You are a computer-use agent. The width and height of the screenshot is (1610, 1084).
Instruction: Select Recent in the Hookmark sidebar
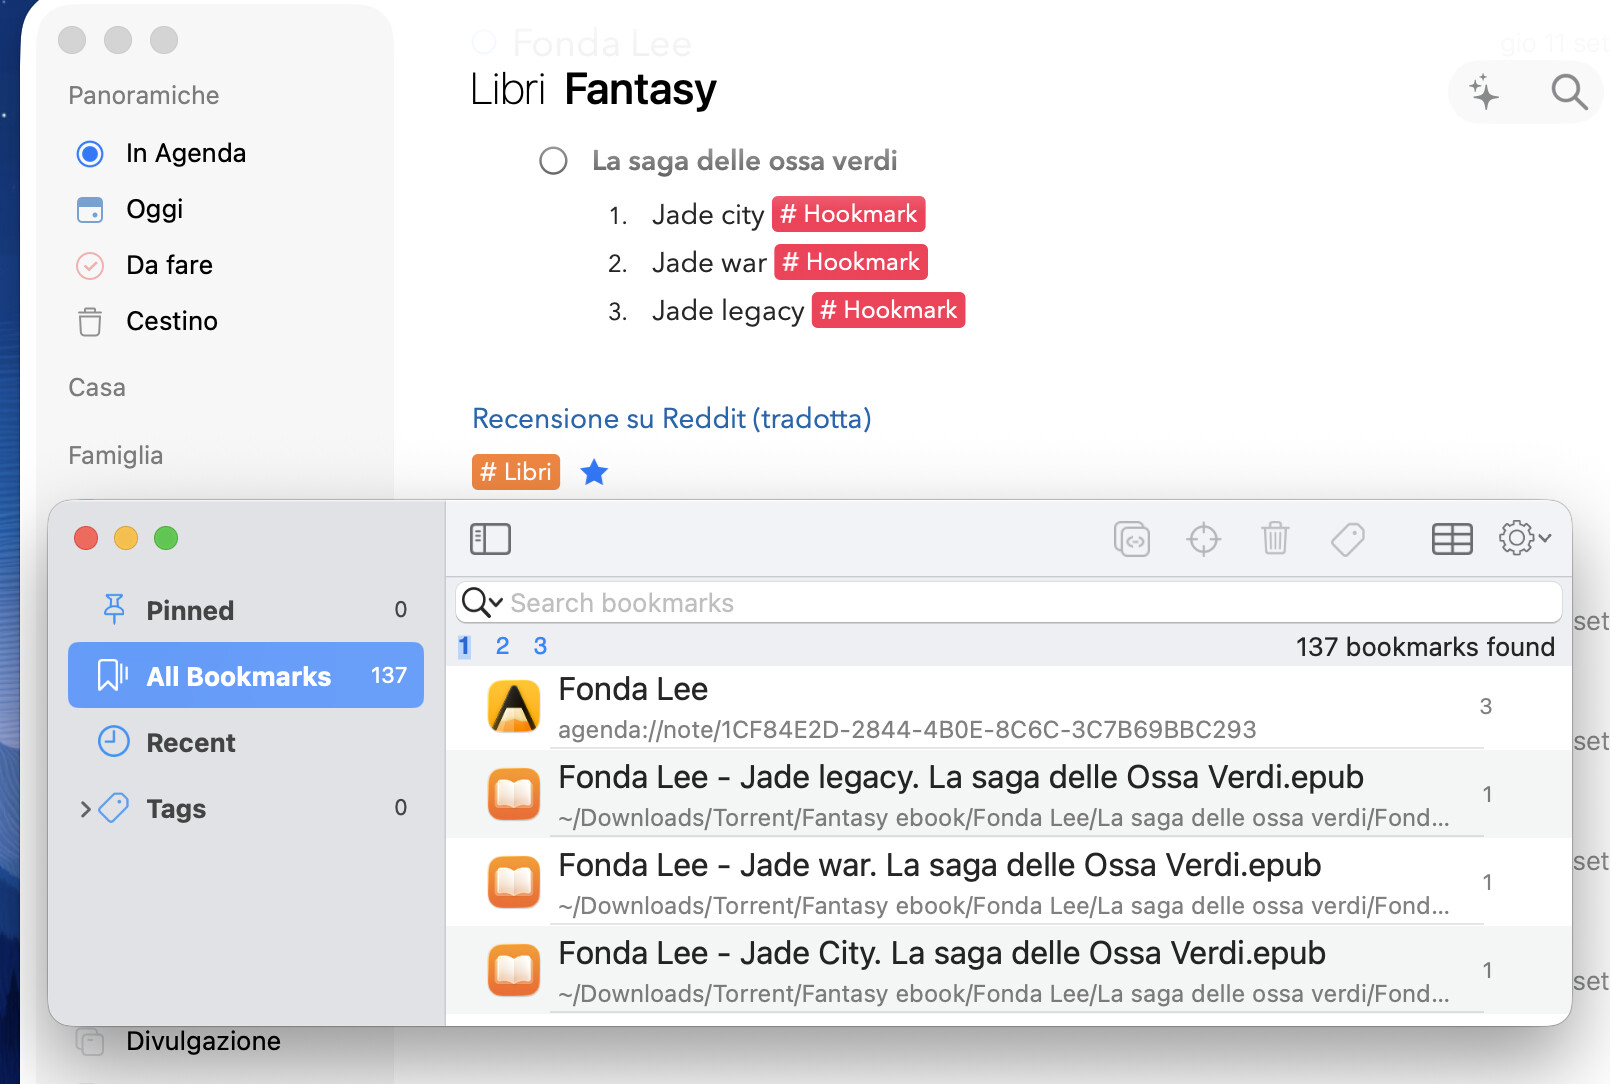[190, 743]
